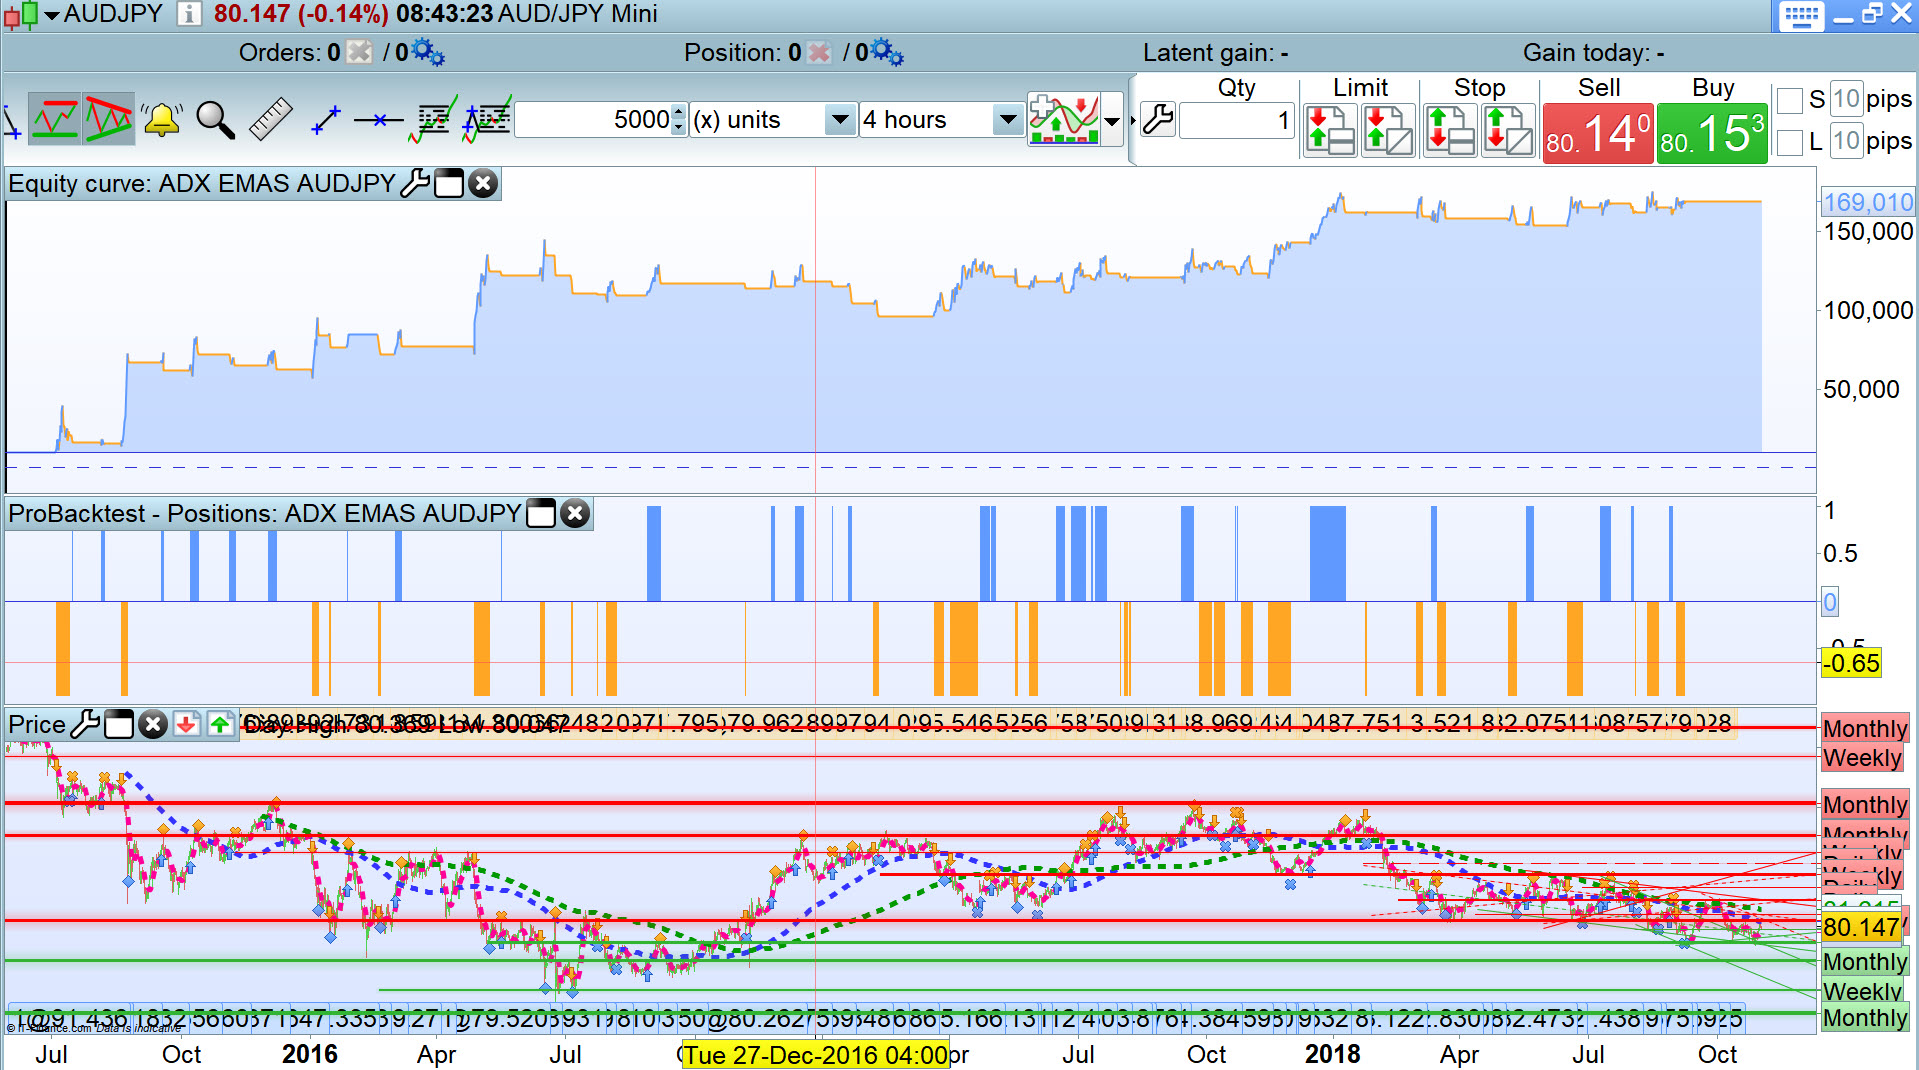The image size is (1919, 1070).
Task: Click the Latent gain readout
Action: 1216,53
